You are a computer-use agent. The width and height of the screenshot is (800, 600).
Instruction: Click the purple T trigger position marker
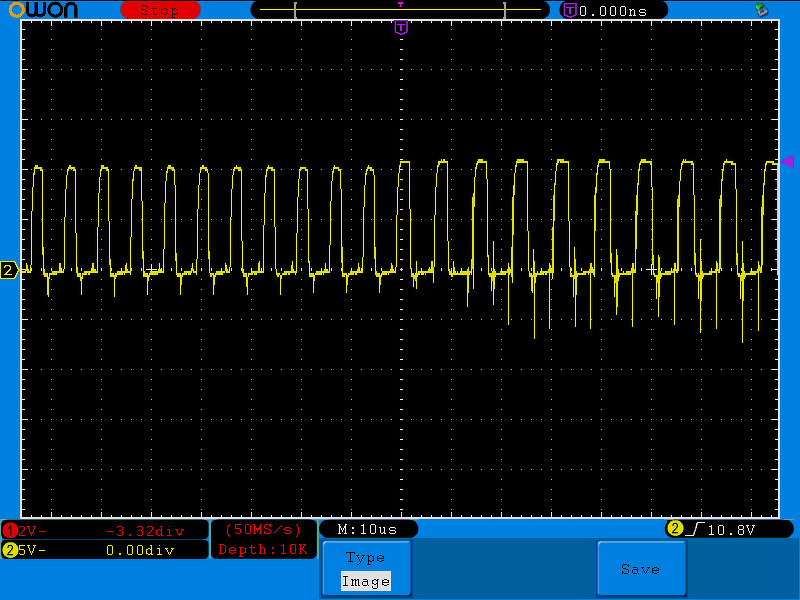[x=402, y=27]
